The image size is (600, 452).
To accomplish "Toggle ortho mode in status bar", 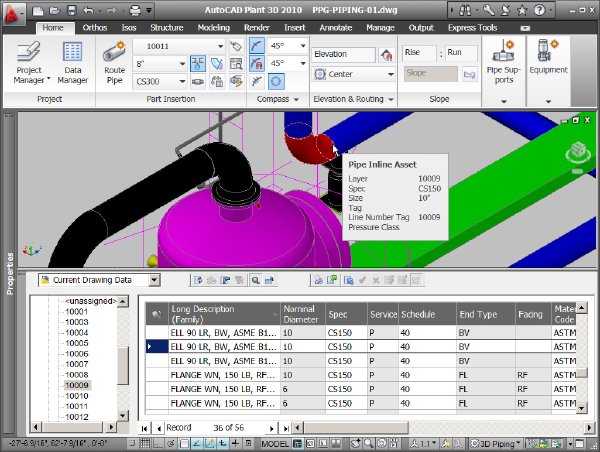I will pyautogui.click(x=158, y=443).
